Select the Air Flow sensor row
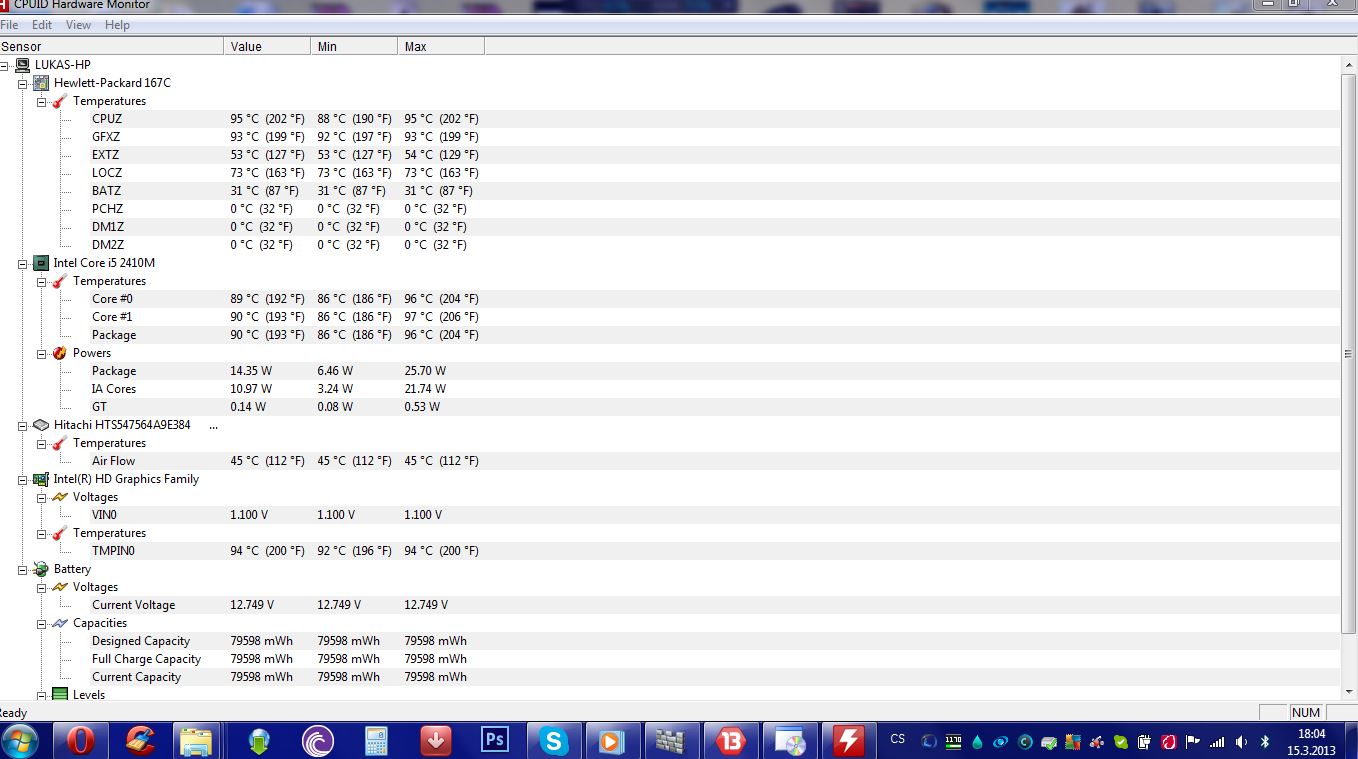The height and width of the screenshot is (759, 1358). click(x=670, y=461)
